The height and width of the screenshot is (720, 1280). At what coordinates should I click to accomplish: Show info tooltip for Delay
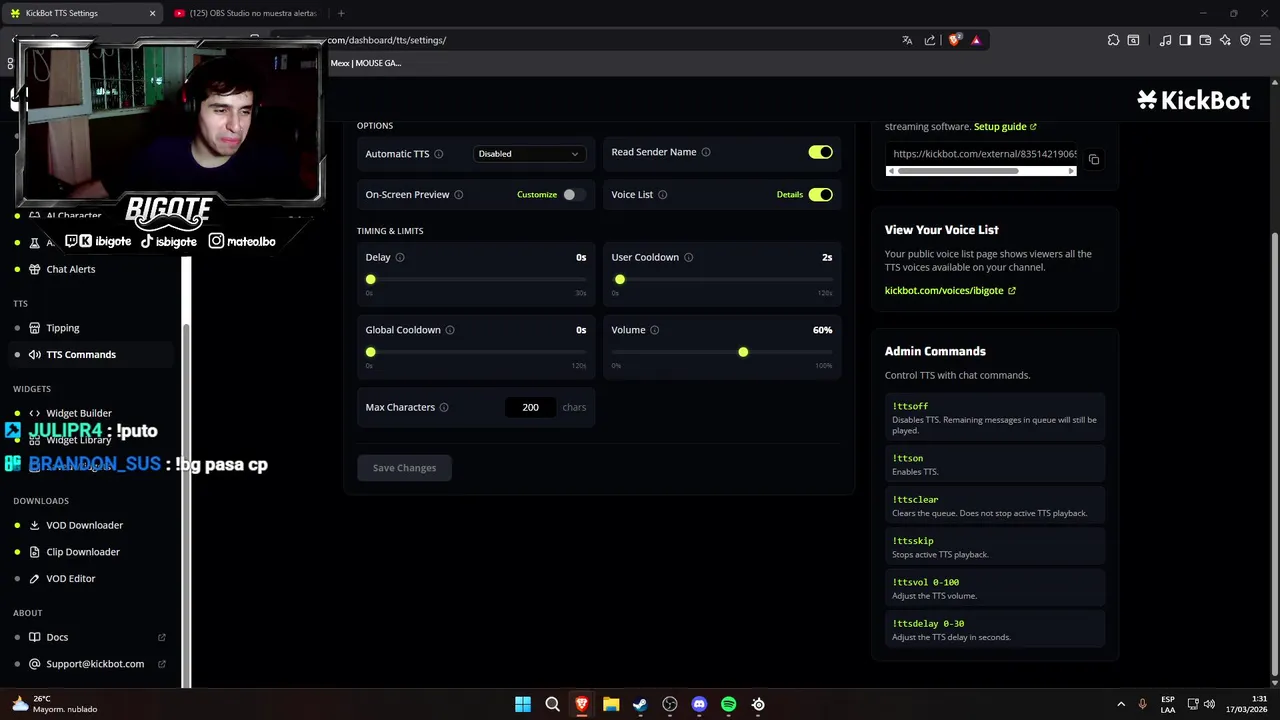[400, 257]
